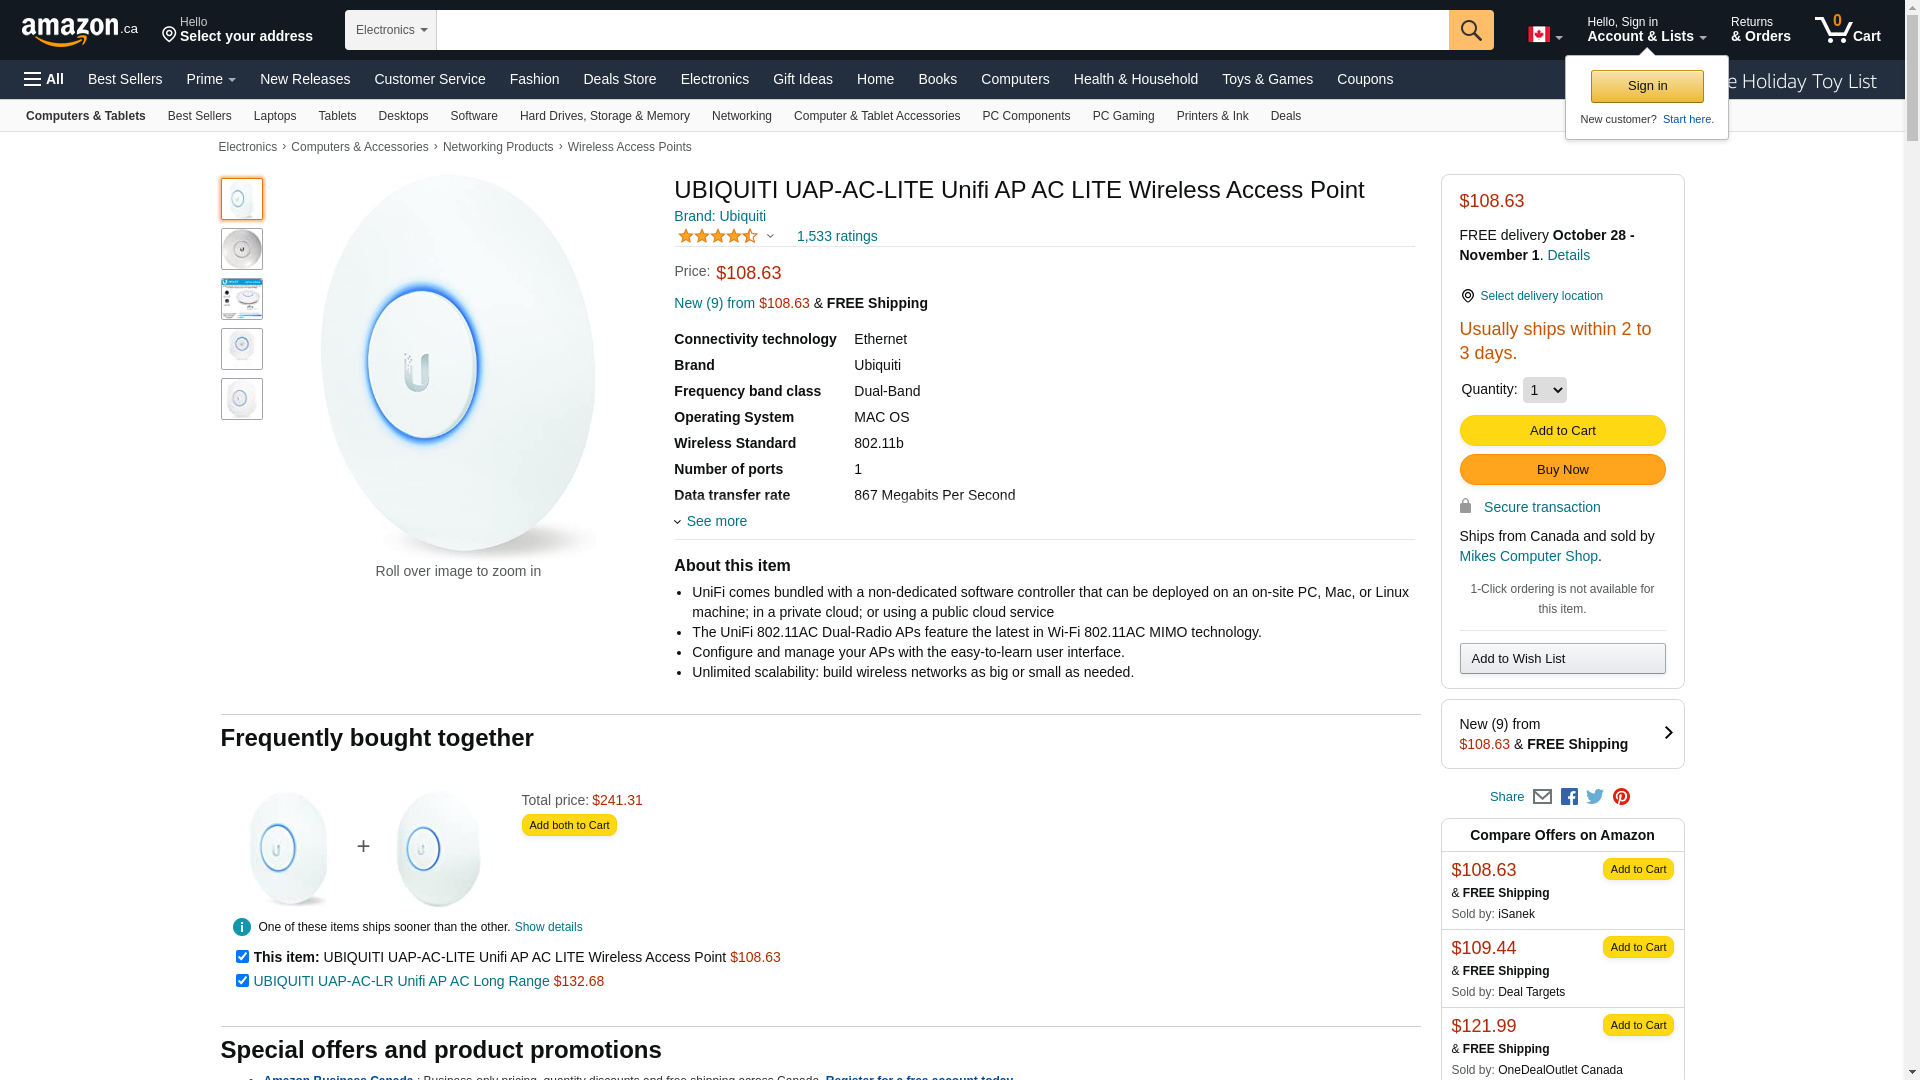Select the second product image thumbnail

click(242, 249)
